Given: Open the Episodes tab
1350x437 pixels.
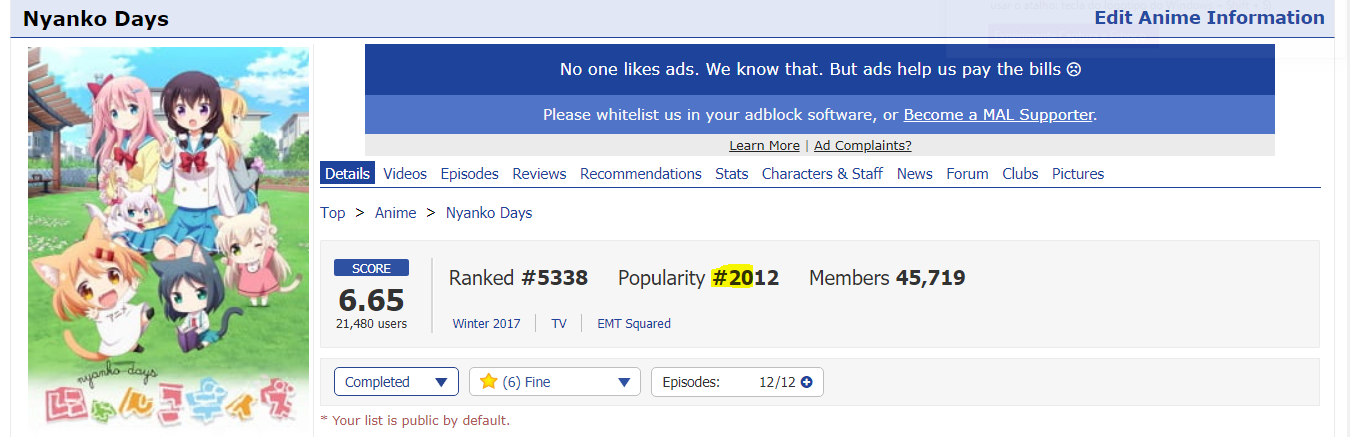Looking at the screenshot, I should click(x=469, y=173).
